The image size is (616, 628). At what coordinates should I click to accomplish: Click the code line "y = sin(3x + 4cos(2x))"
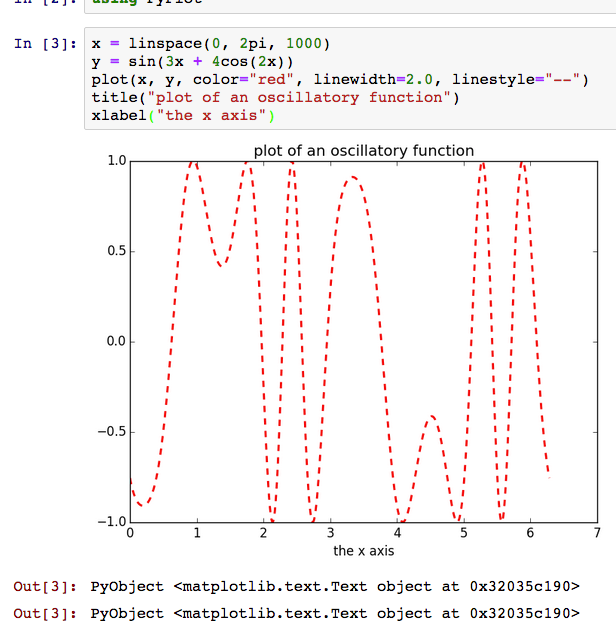(x=192, y=62)
